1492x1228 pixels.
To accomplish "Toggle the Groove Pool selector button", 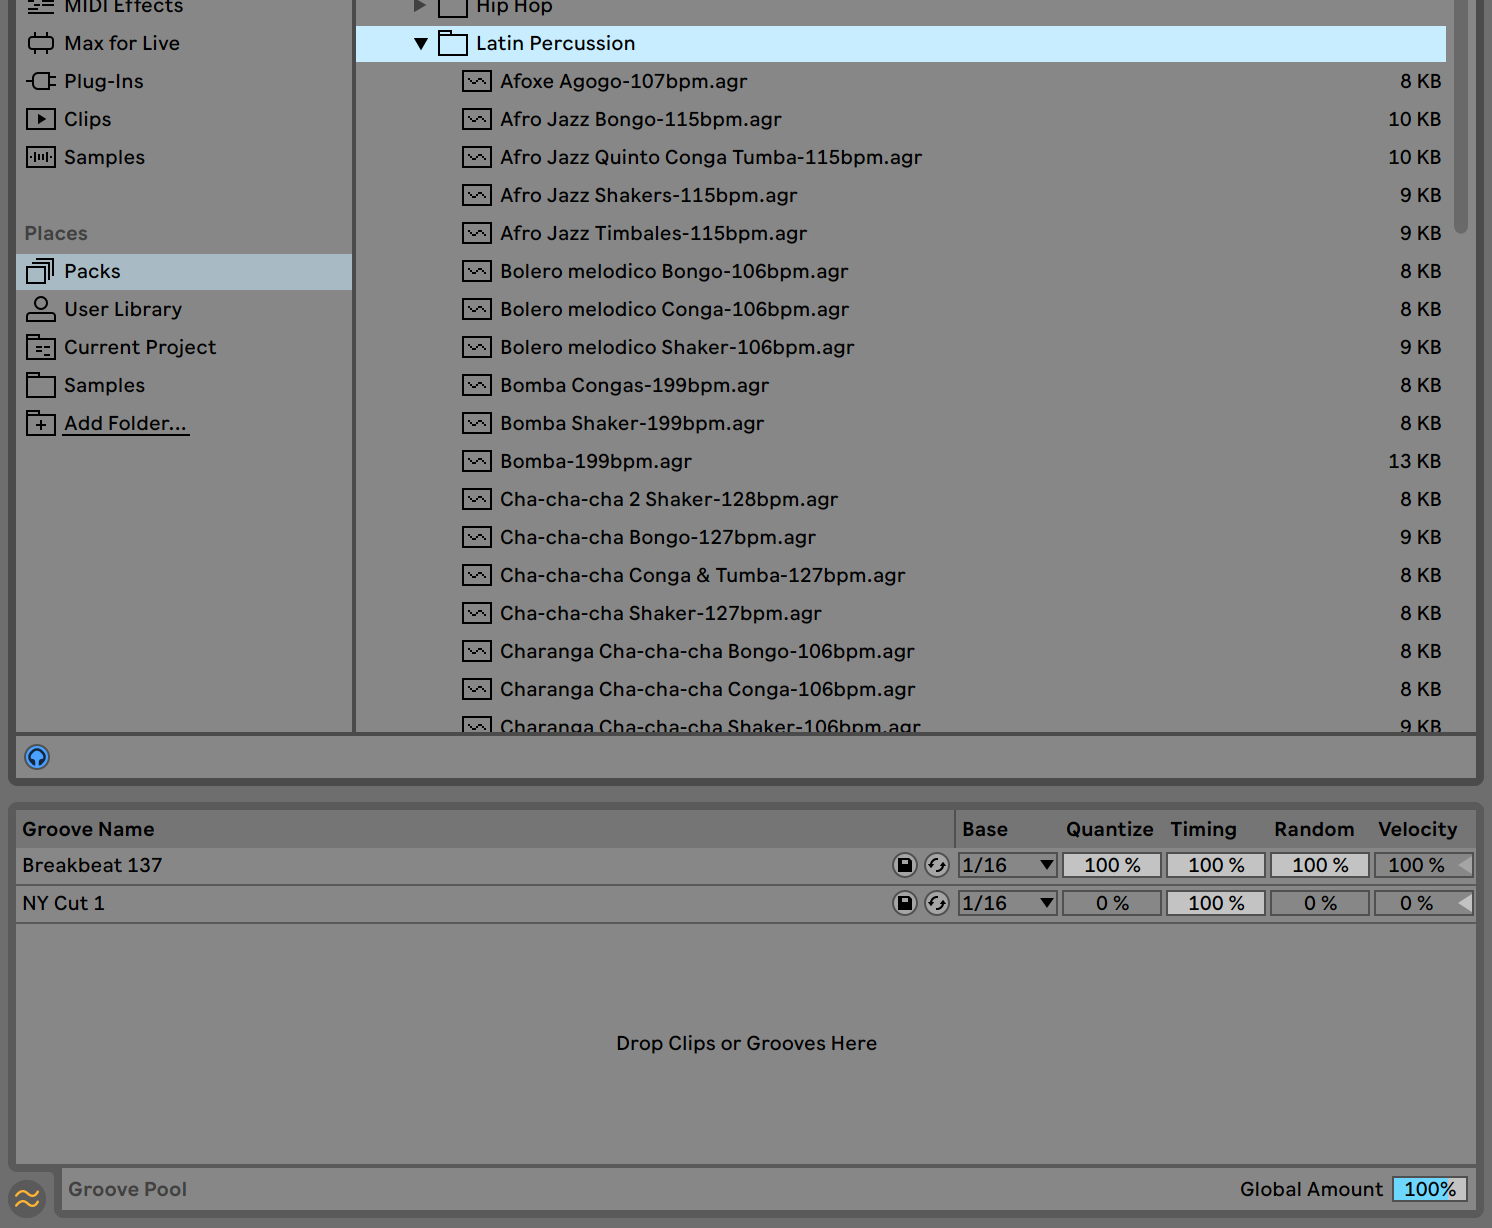I will tap(27, 1197).
